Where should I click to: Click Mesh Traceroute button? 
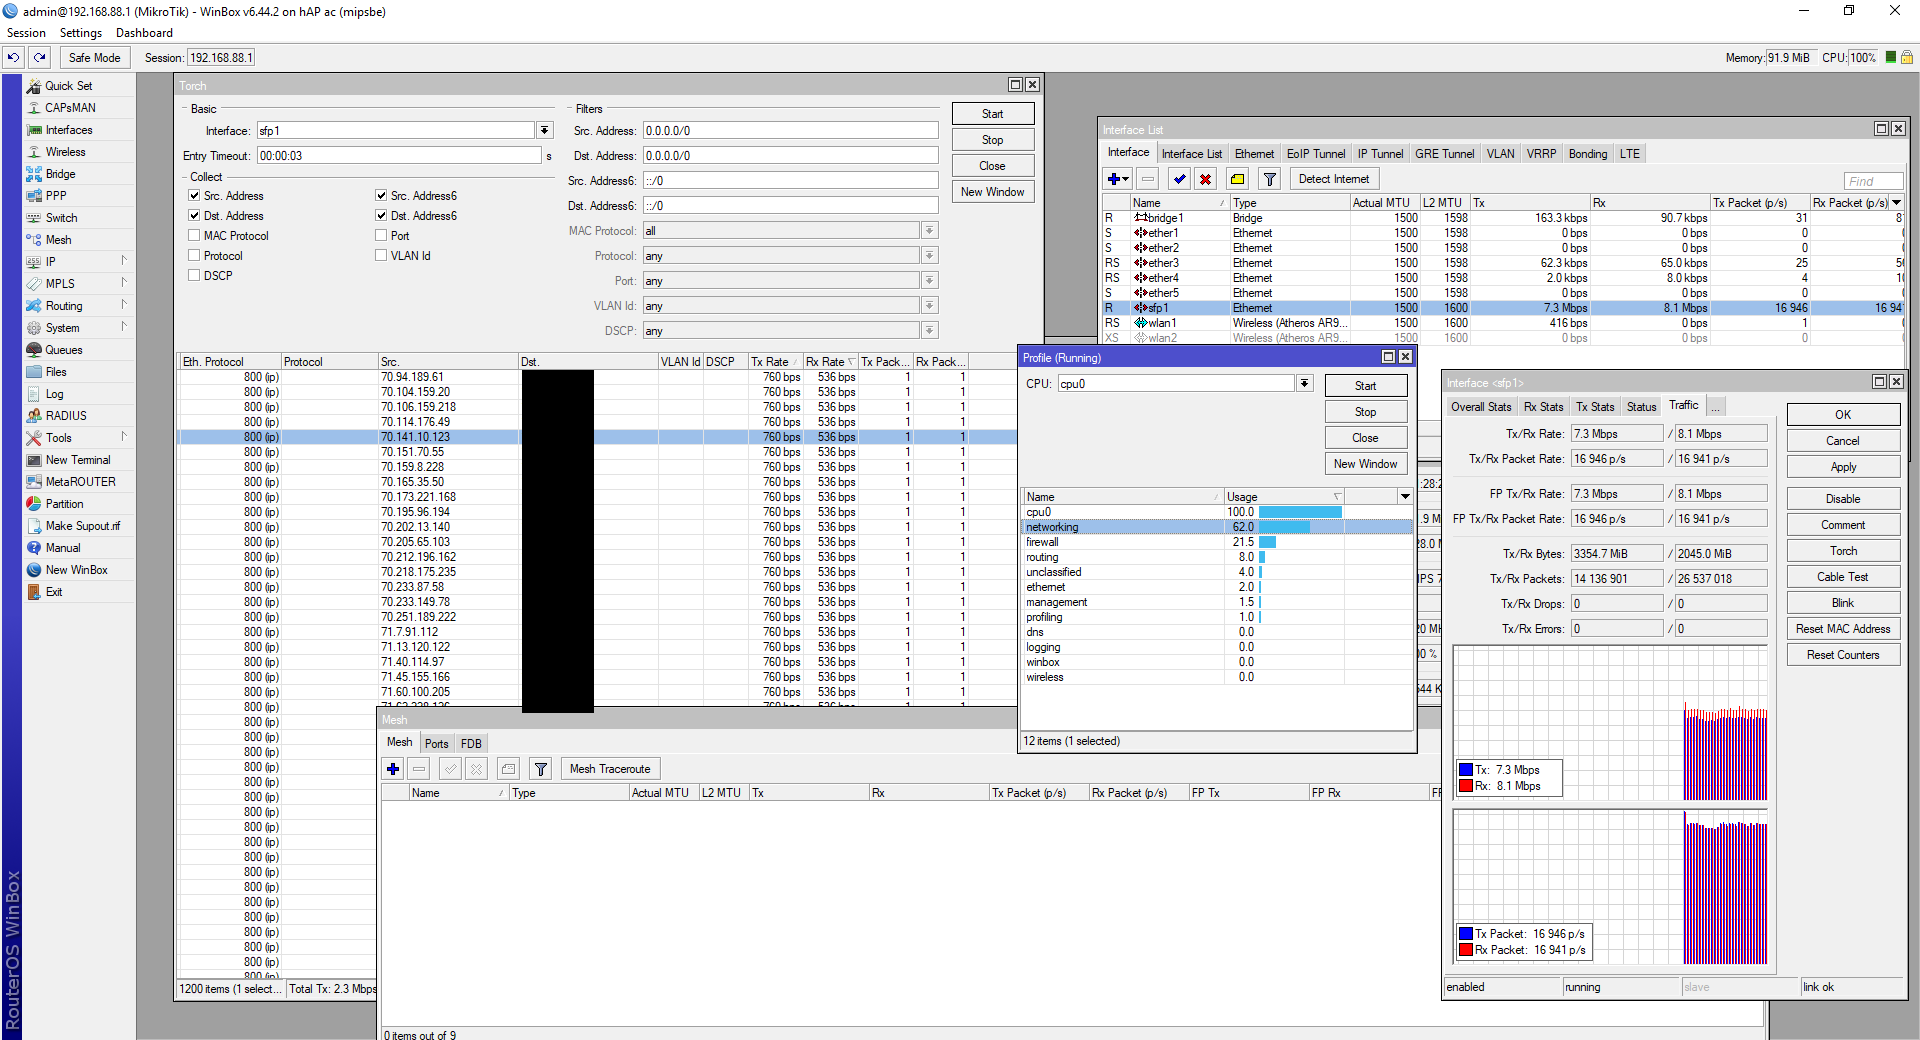pos(610,769)
